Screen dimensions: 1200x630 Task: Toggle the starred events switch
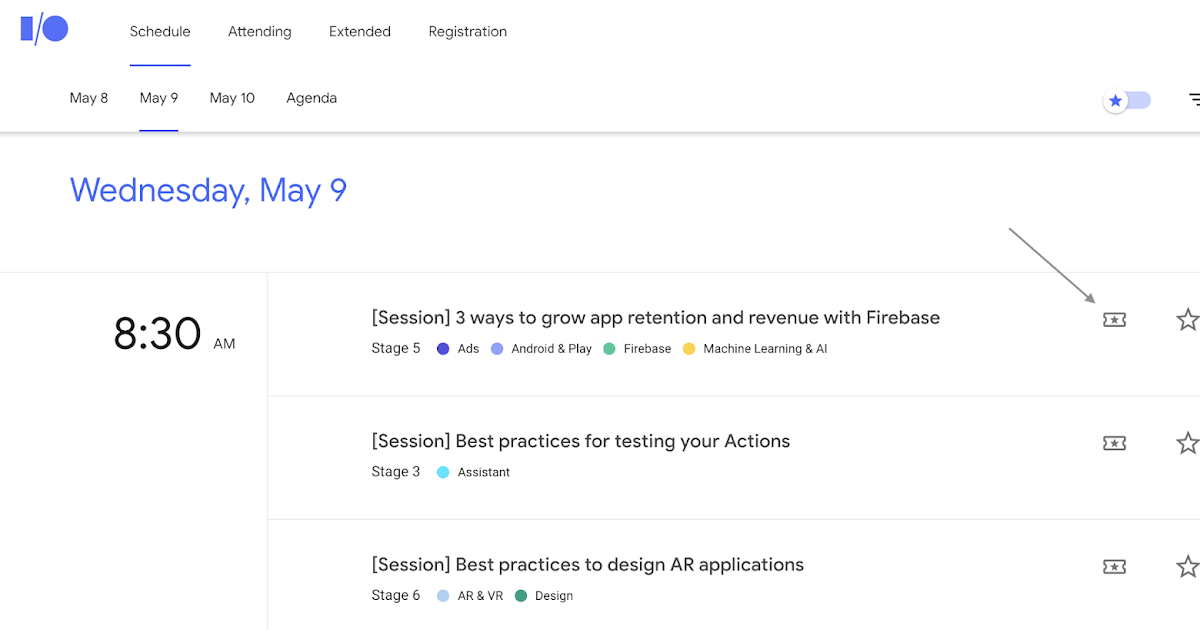click(x=1127, y=101)
